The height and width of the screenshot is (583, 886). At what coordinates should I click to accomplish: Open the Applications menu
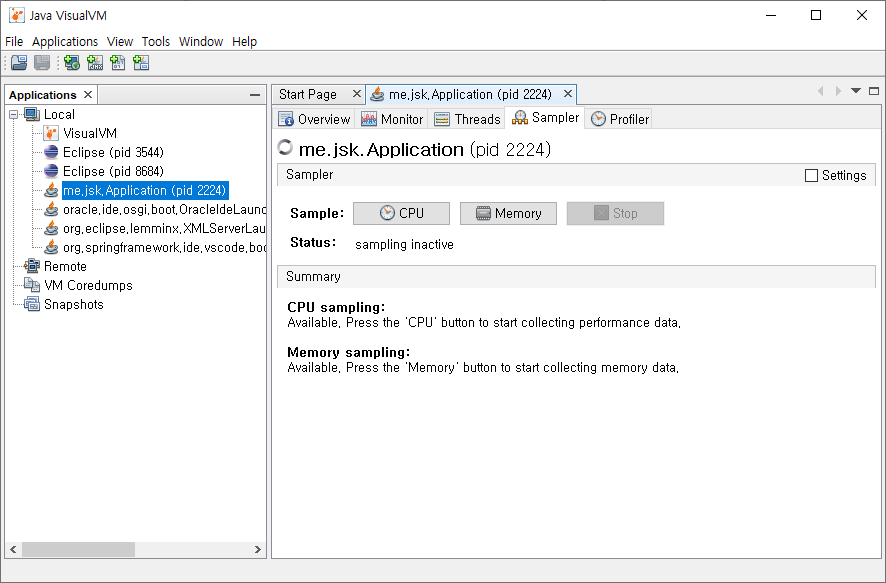65,41
